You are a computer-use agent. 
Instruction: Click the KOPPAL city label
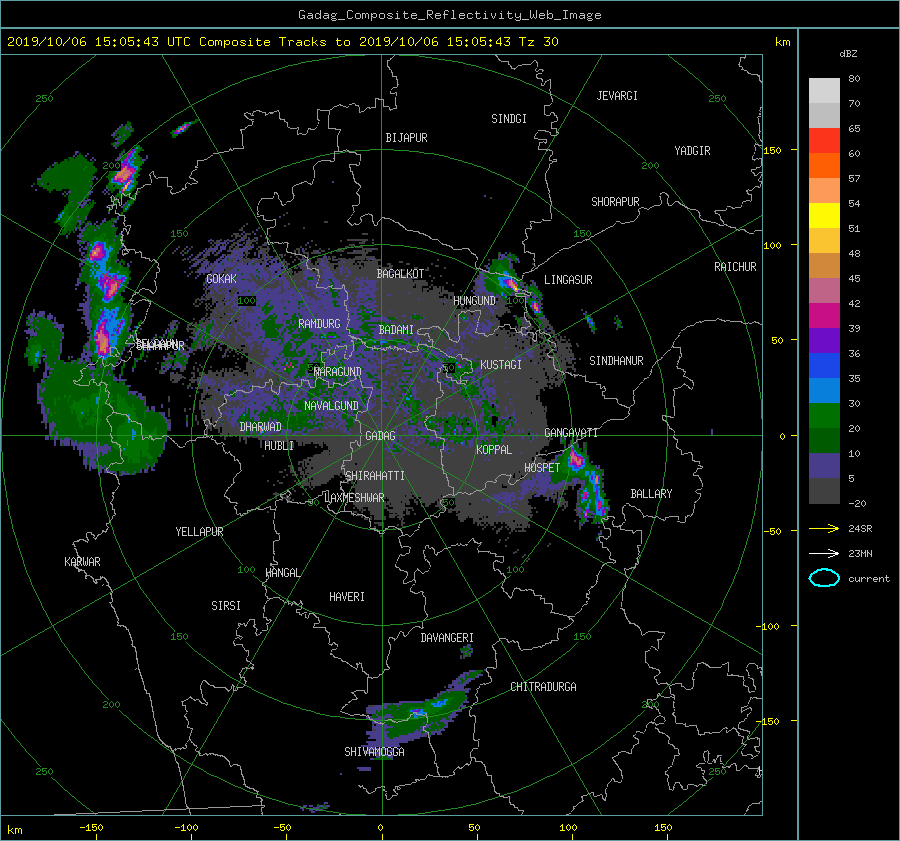click(494, 450)
